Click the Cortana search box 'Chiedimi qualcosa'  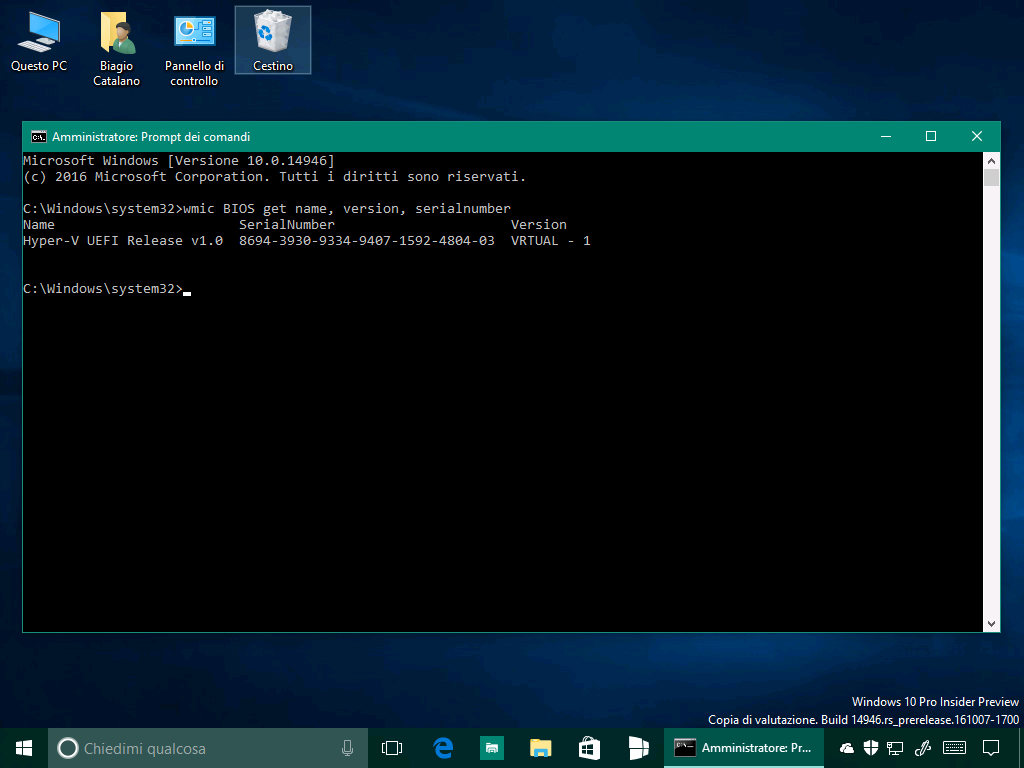(x=208, y=748)
